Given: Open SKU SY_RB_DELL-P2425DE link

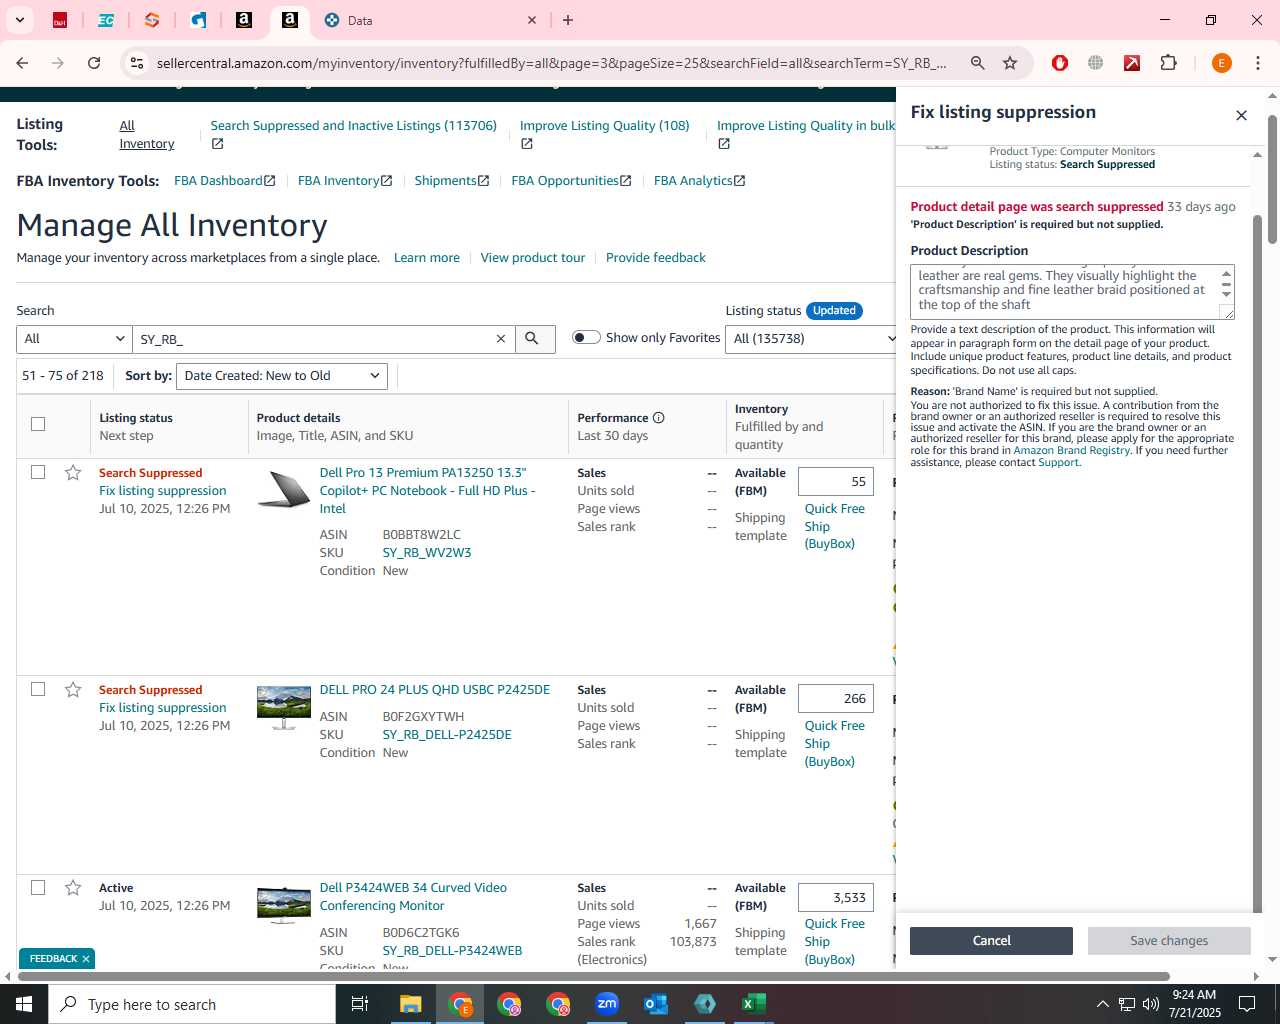Looking at the screenshot, I should coord(447,734).
